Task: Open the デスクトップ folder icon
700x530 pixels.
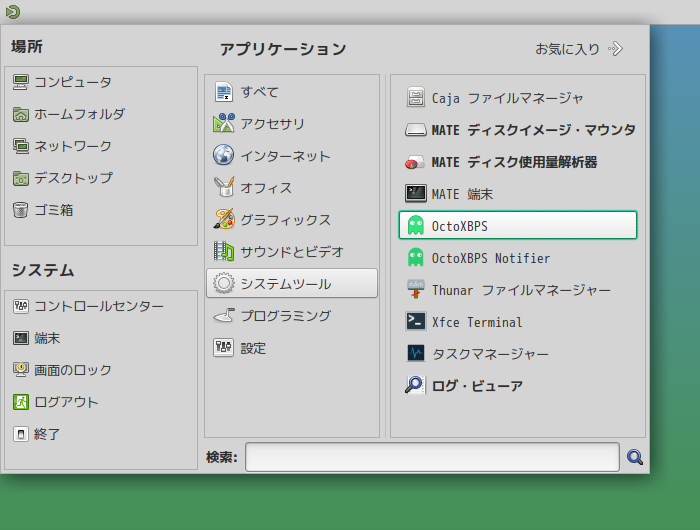Action: click(21, 178)
